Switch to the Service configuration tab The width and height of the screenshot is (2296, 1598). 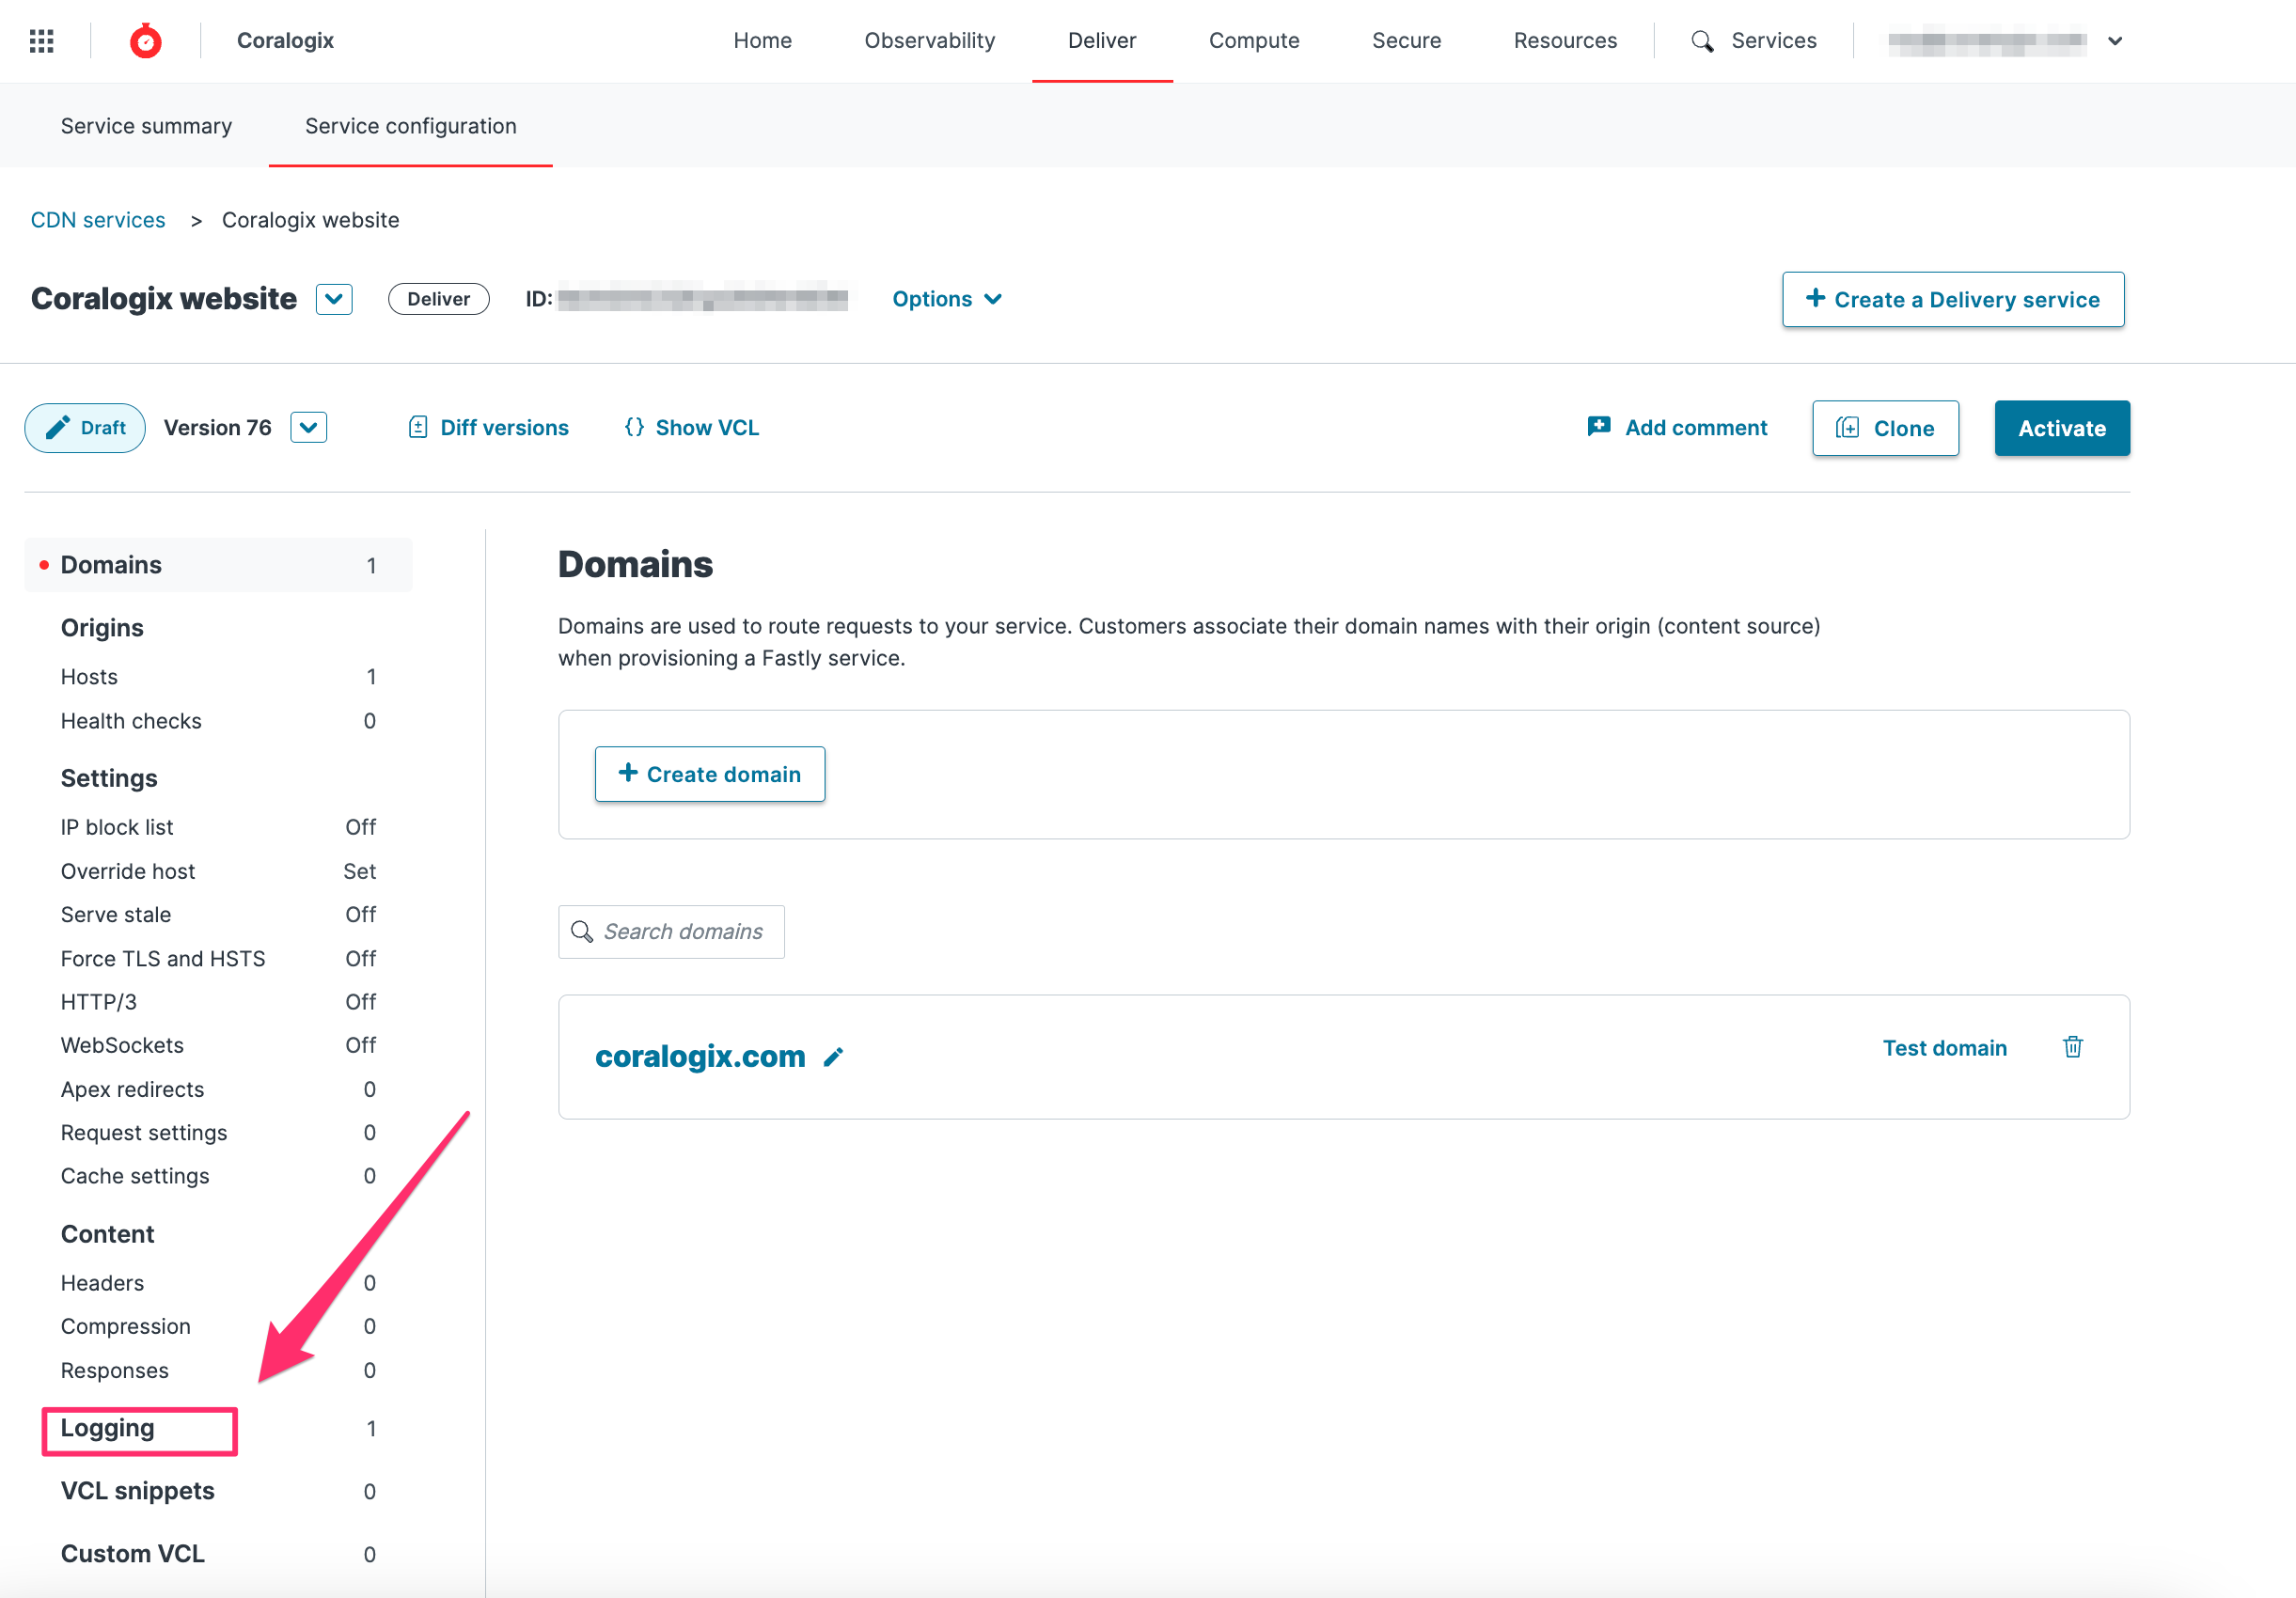(x=410, y=126)
